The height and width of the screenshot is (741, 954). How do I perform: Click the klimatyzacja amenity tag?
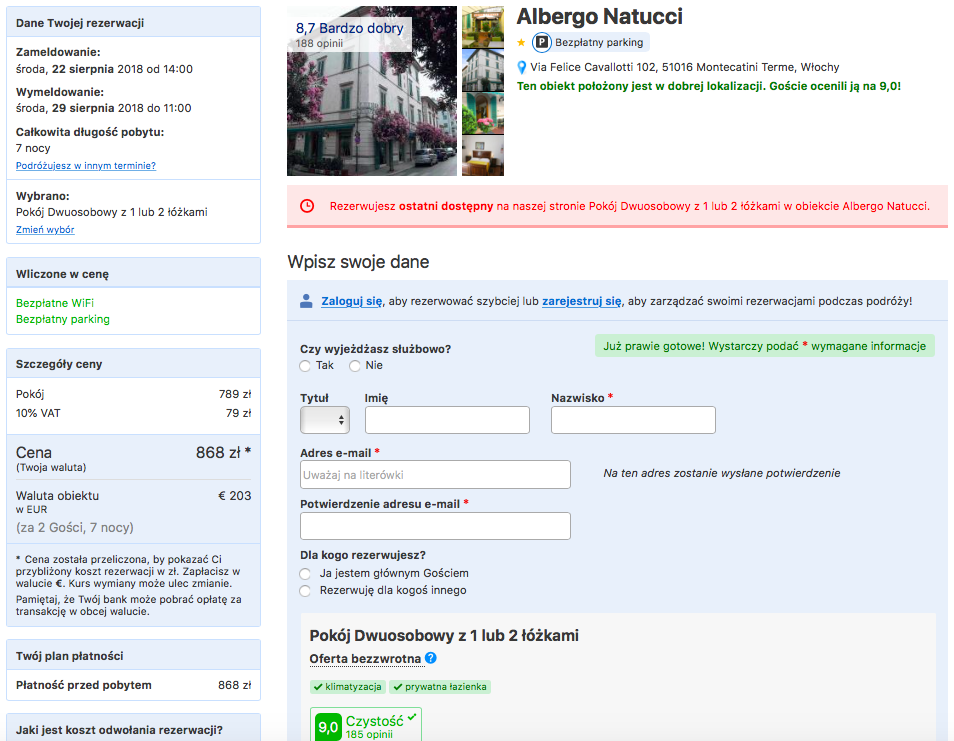(x=347, y=687)
